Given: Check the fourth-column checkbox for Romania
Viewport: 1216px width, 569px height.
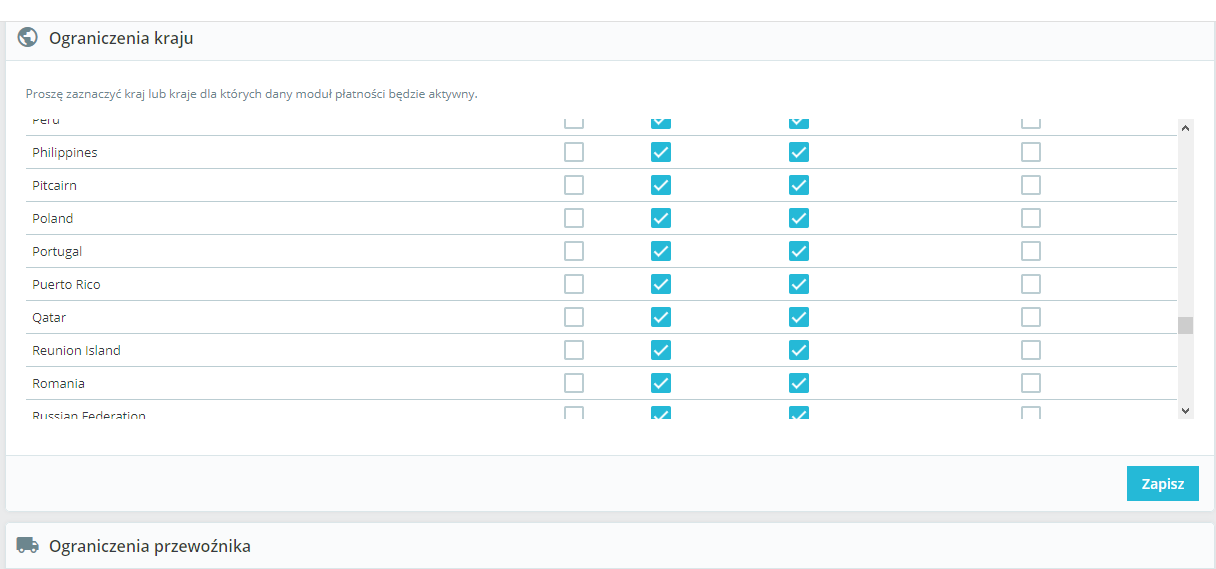Looking at the screenshot, I should pyautogui.click(x=1031, y=383).
